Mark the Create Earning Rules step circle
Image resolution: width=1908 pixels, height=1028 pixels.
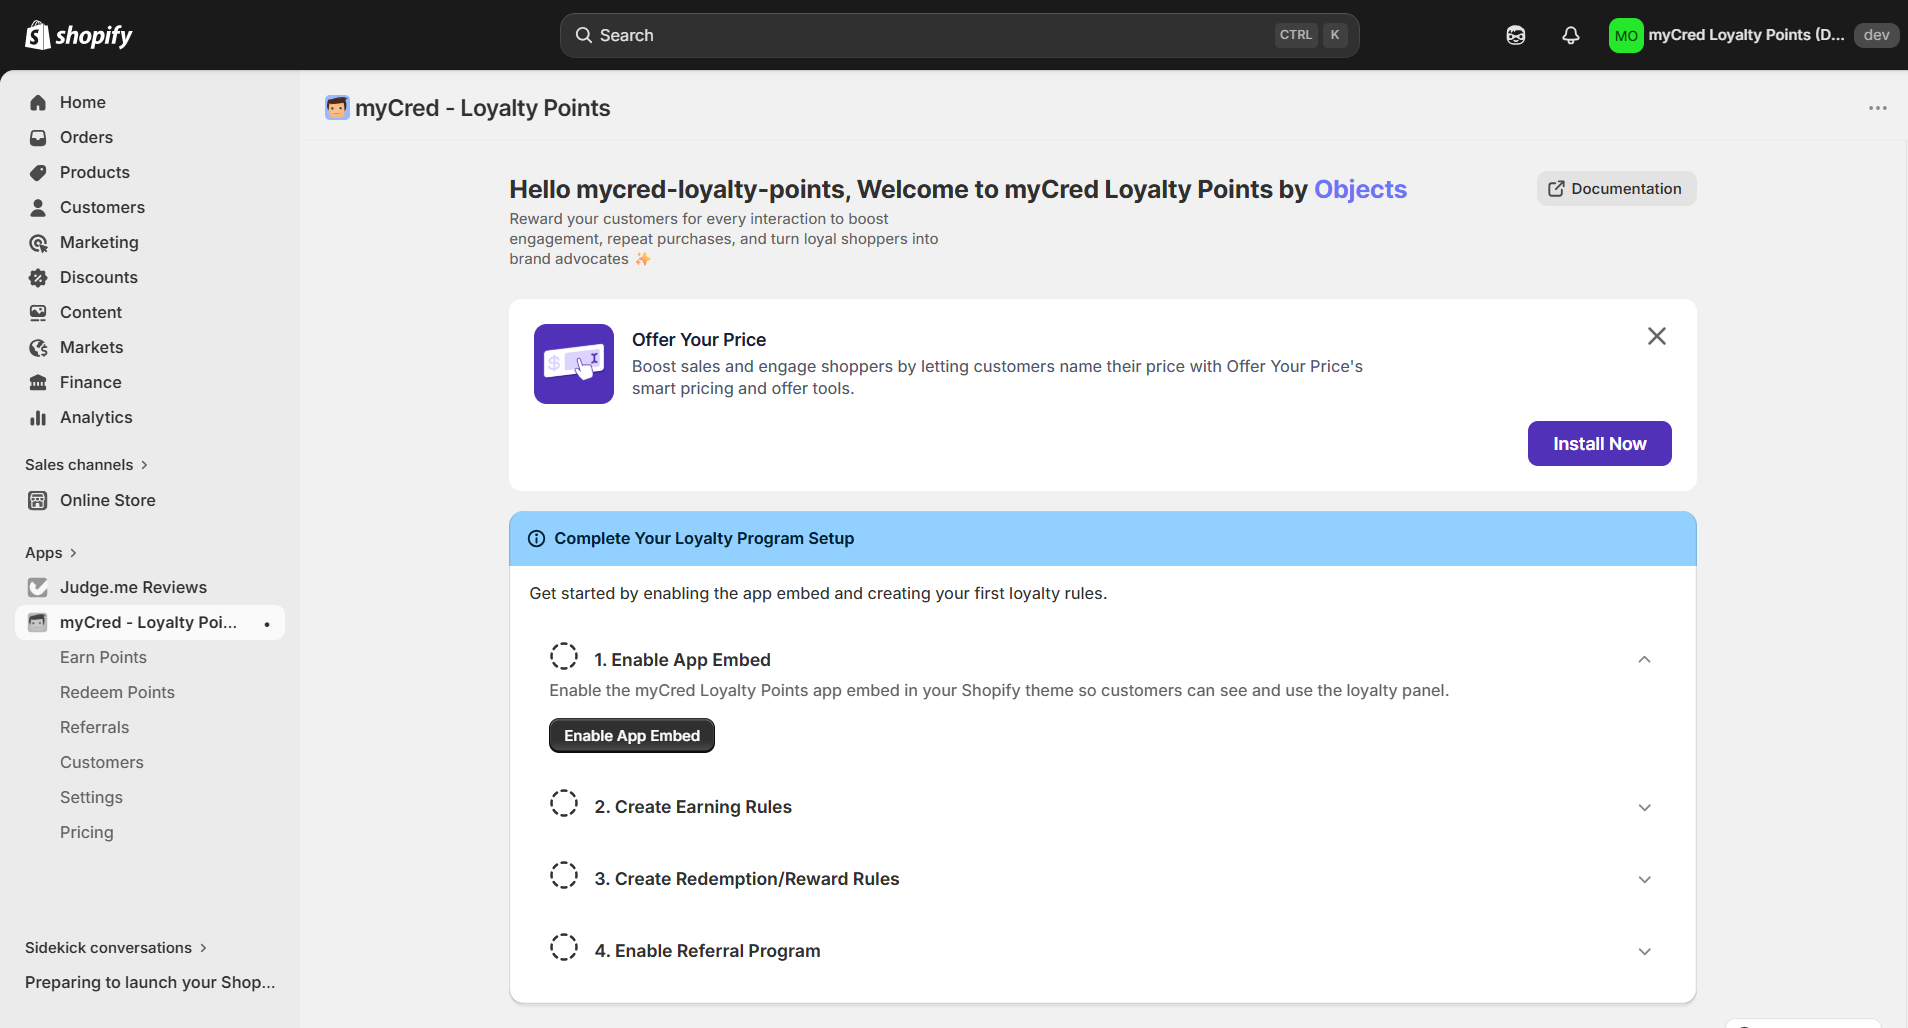(x=564, y=804)
